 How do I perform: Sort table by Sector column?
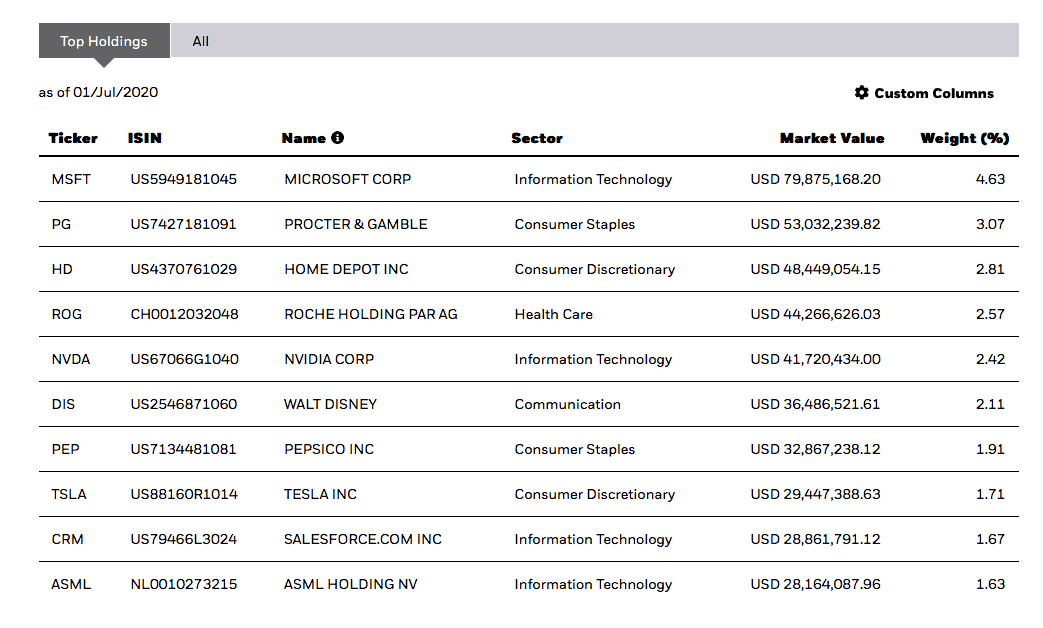pyautogui.click(x=537, y=138)
